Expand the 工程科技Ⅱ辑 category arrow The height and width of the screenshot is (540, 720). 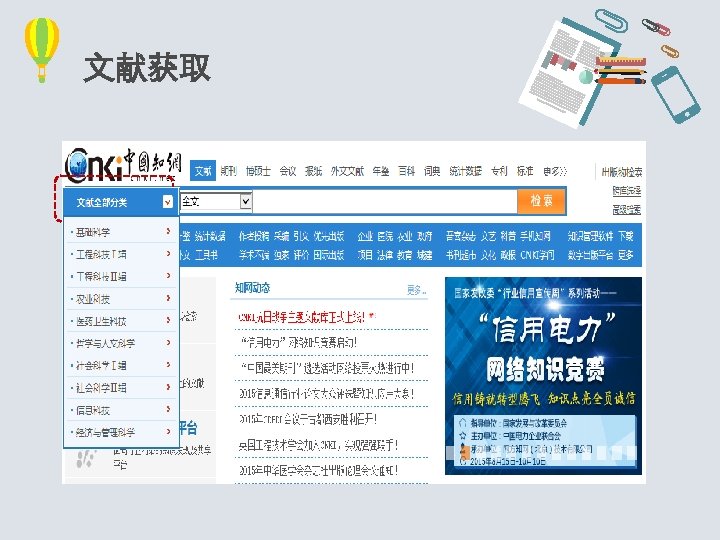pos(169,276)
